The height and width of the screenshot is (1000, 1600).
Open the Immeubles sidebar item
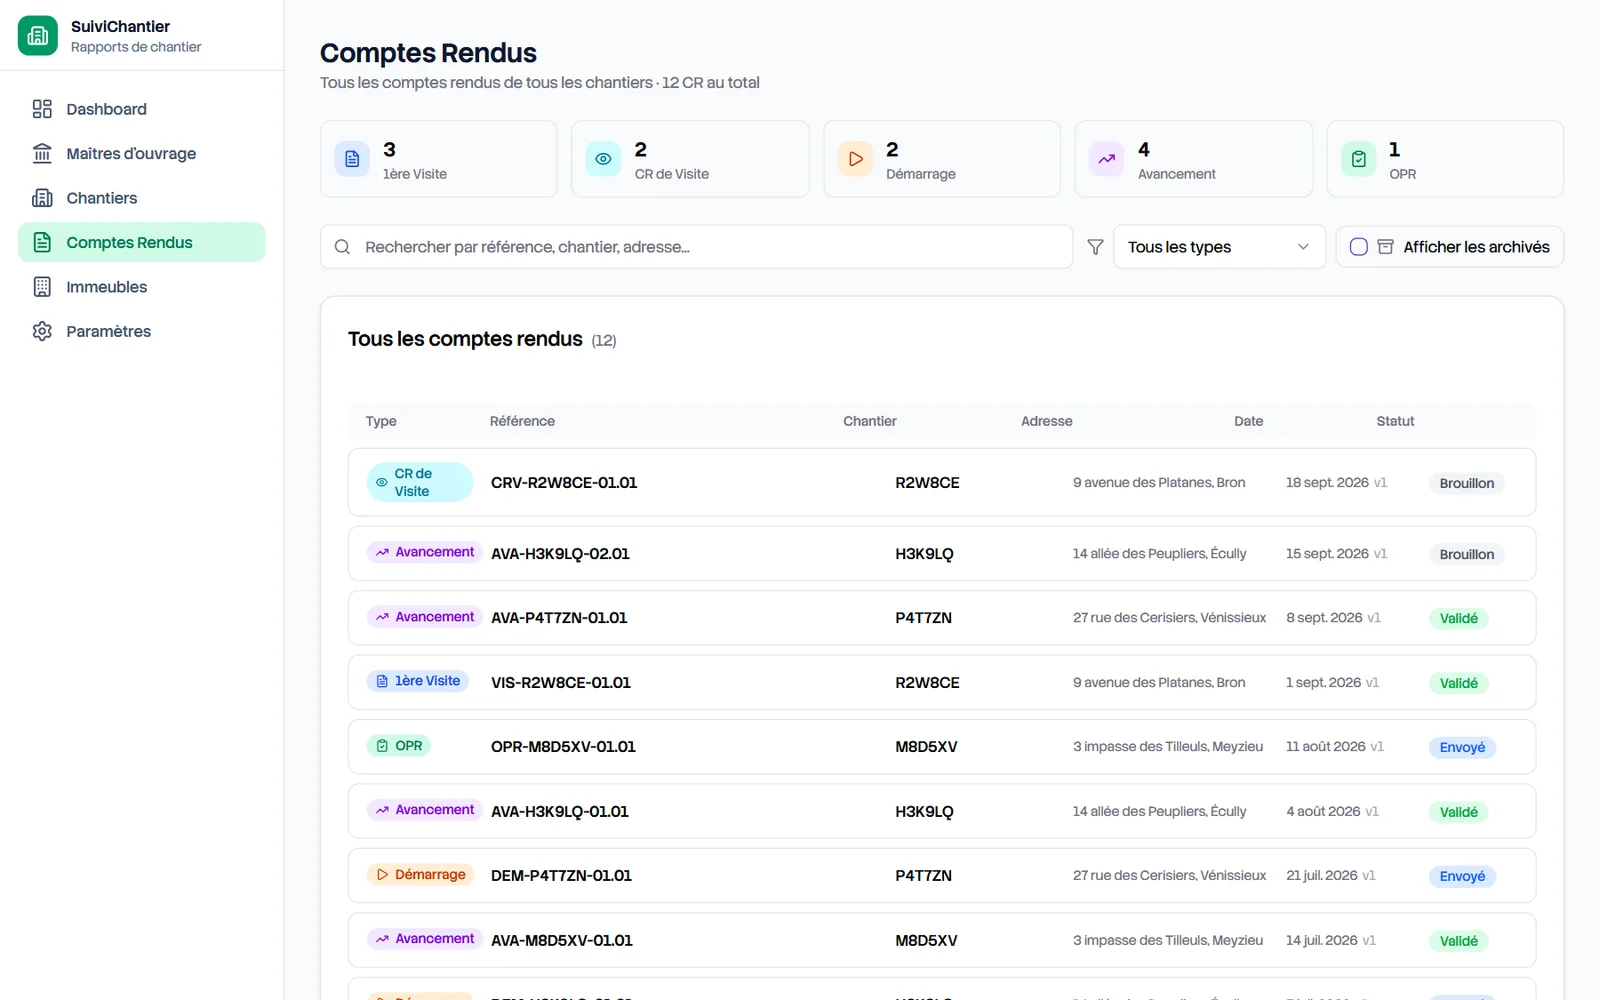(x=142, y=287)
